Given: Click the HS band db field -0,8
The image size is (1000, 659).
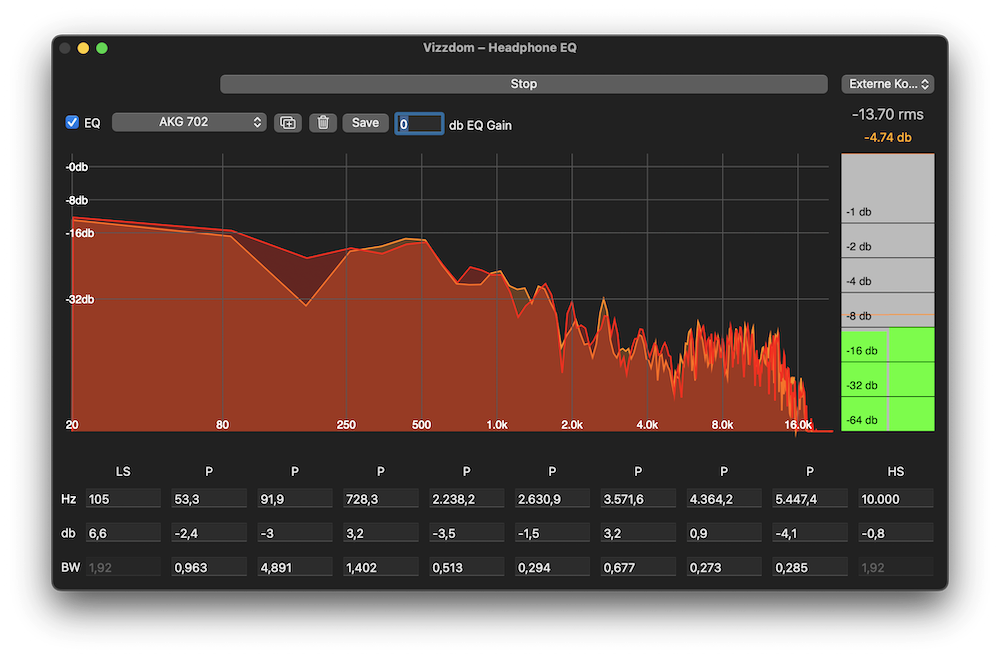Looking at the screenshot, I should [896, 533].
